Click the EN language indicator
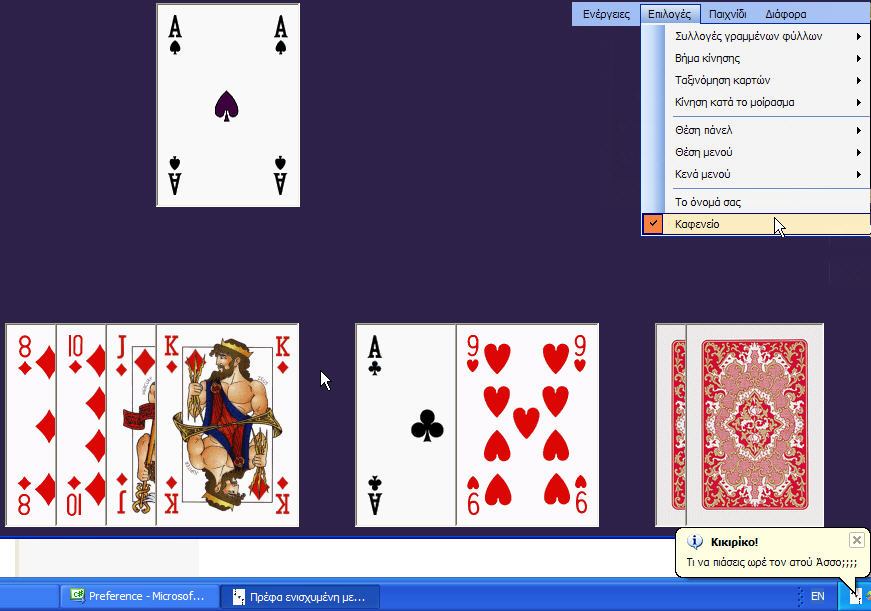 (817, 596)
